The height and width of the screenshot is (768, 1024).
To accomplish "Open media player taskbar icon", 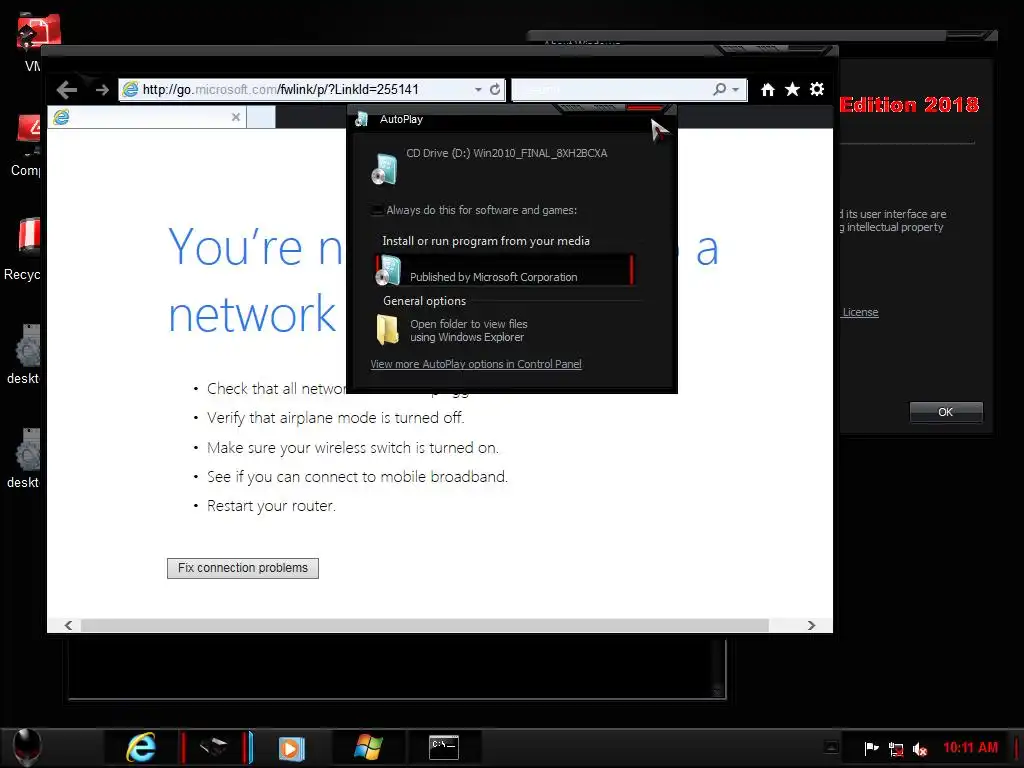I will [x=291, y=748].
